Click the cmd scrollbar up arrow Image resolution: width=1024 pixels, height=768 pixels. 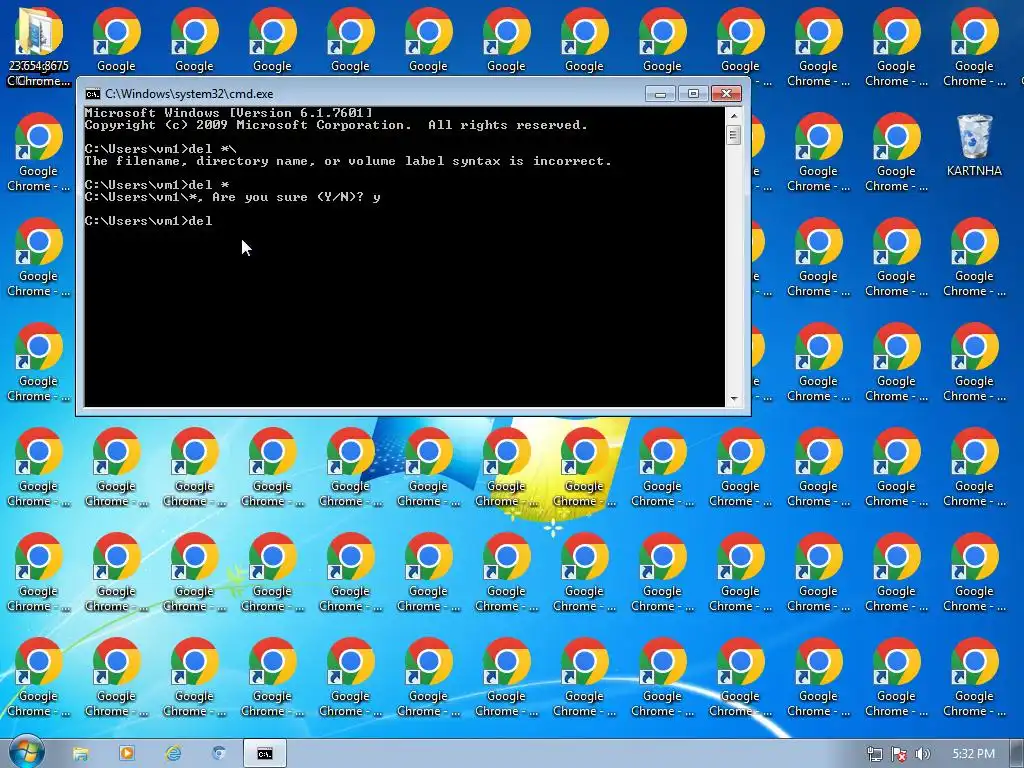coord(734,116)
